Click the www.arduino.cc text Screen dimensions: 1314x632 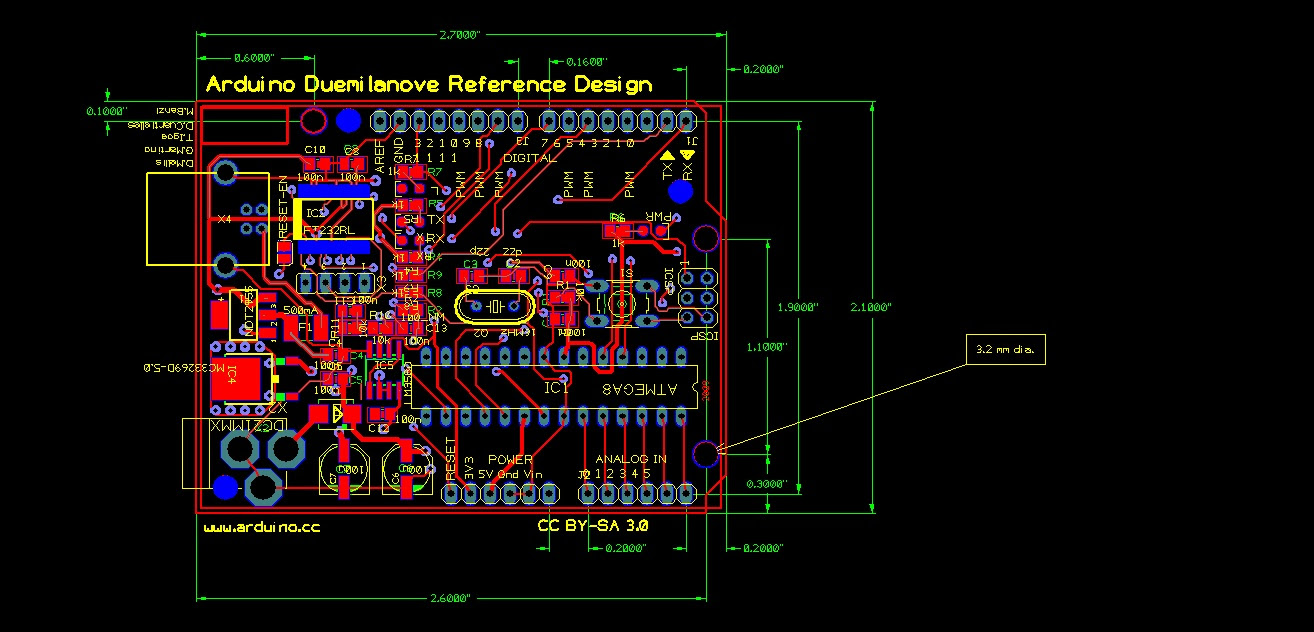point(262,526)
